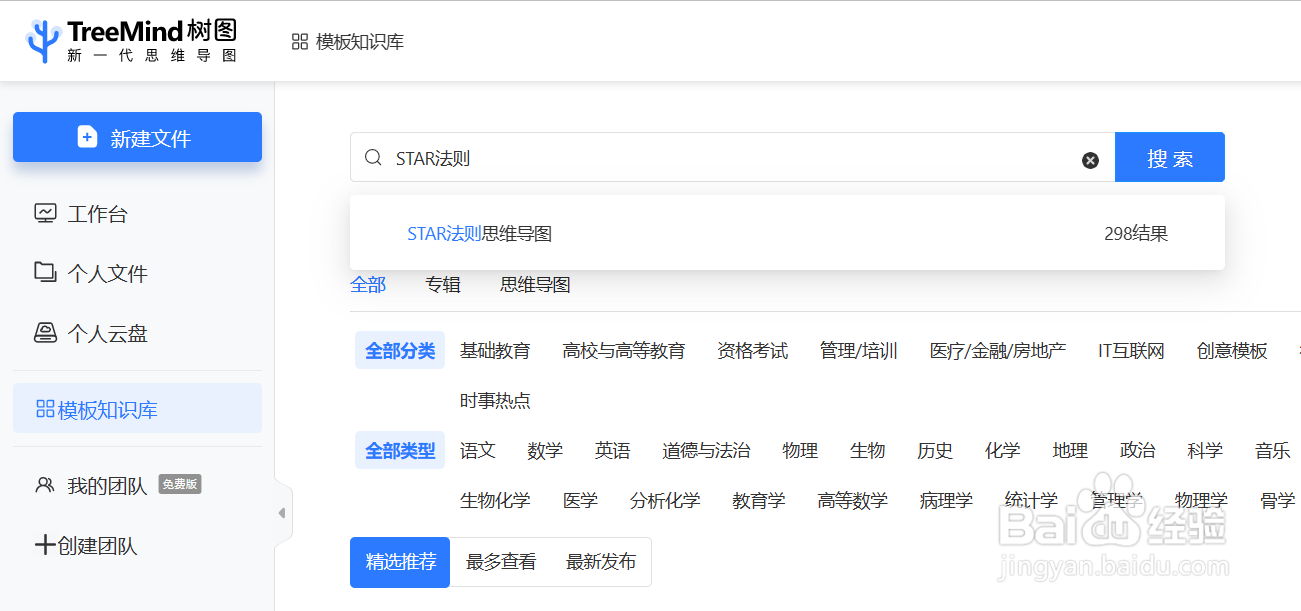The image size is (1301, 611).
Task: Filter by 时事热点 category
Action: [495, 401]
